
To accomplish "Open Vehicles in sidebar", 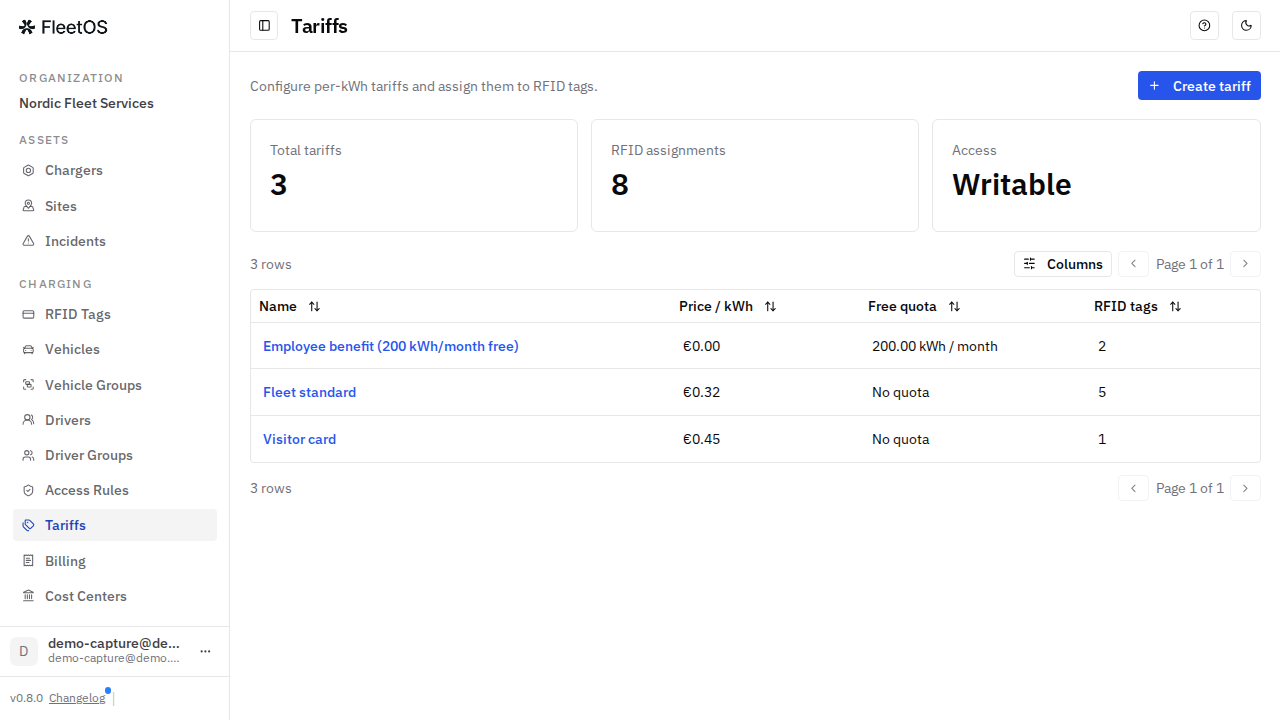I will 115,349.
